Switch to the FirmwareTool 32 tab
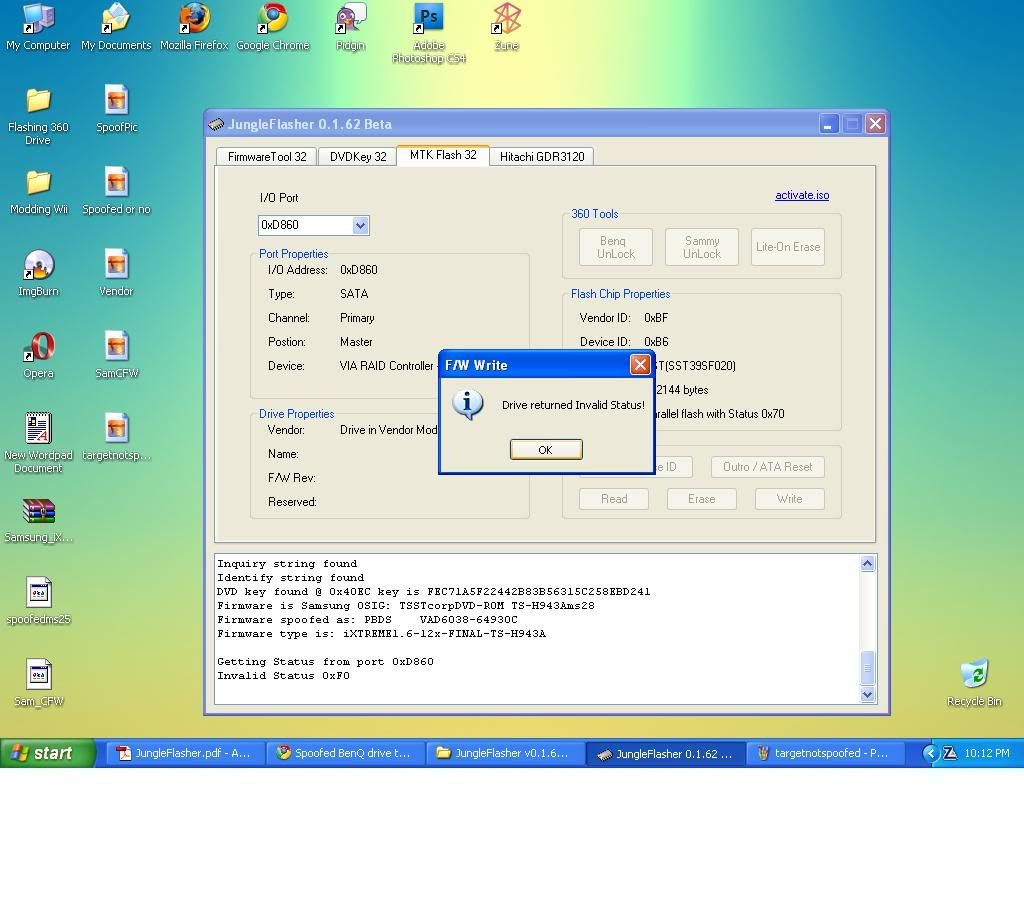Viewport: 1024px width, 900px height. [x=267, y=157]
